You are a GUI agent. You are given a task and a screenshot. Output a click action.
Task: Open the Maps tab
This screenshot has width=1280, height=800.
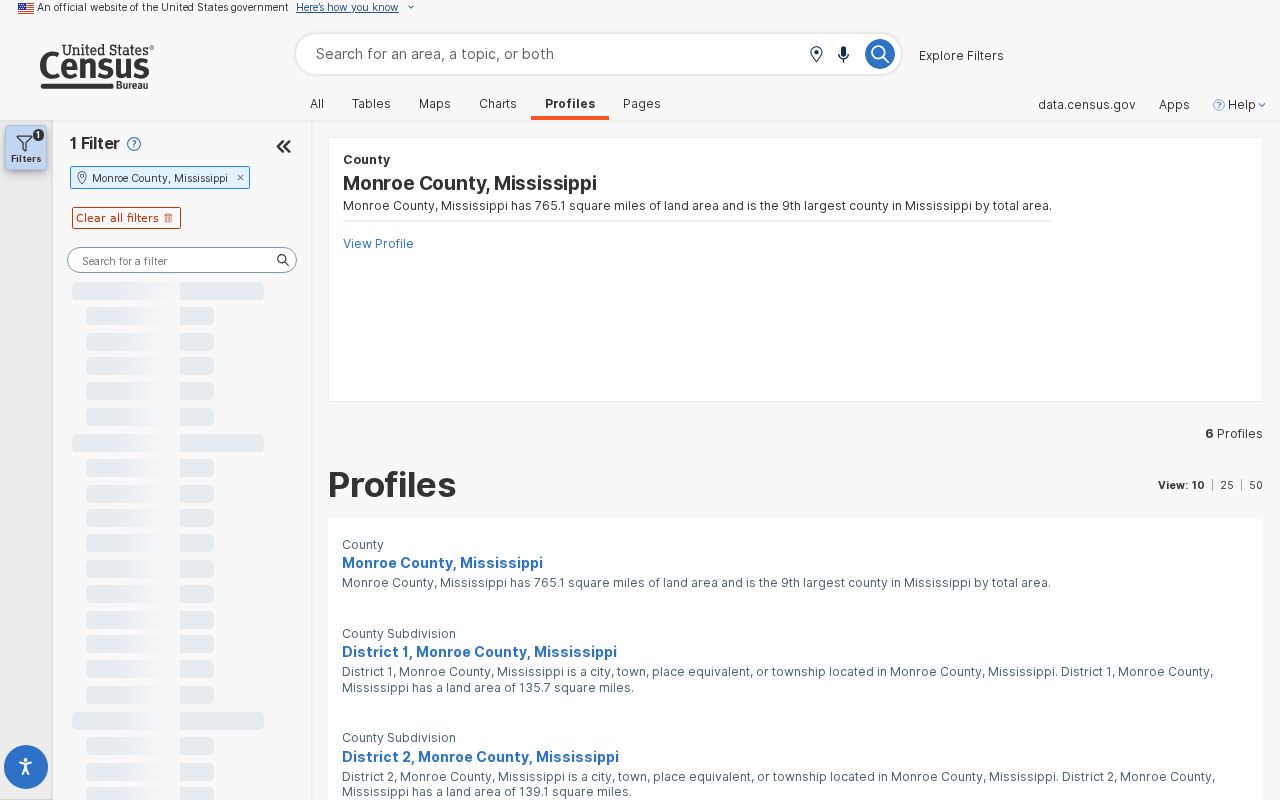[x=435, y=104]
